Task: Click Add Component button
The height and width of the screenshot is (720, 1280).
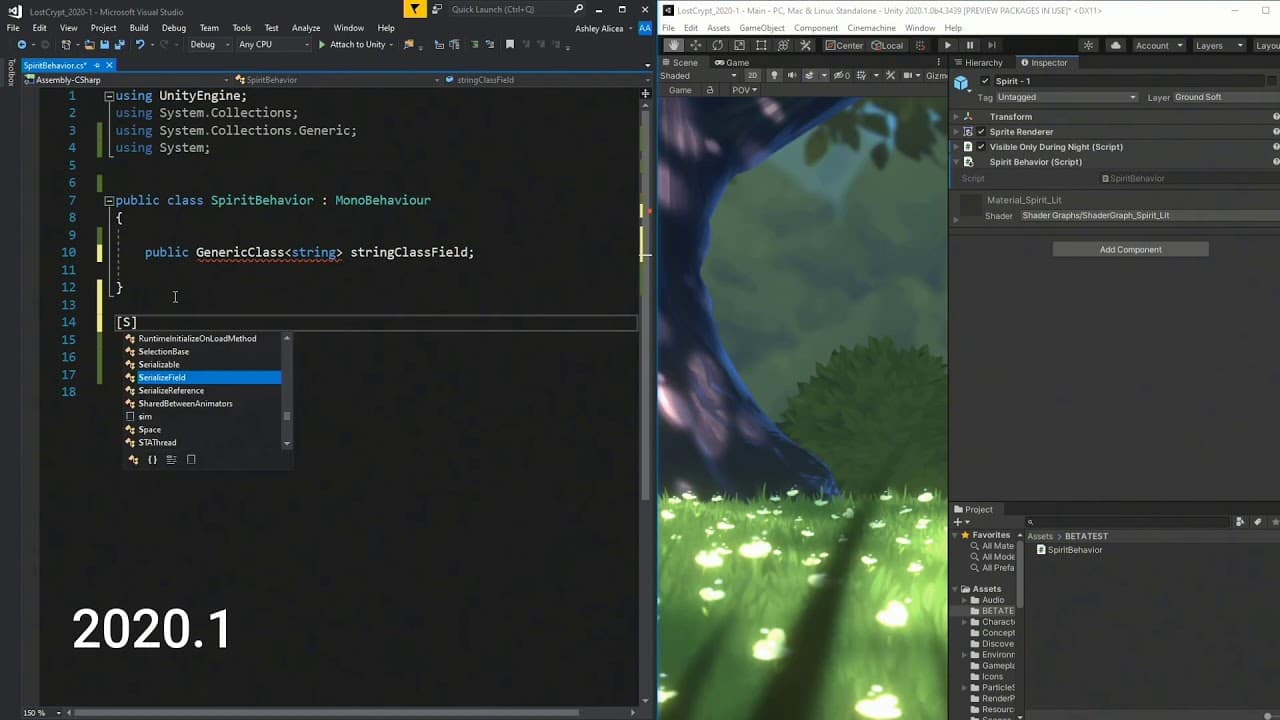Action: [x=1131, y=249]
